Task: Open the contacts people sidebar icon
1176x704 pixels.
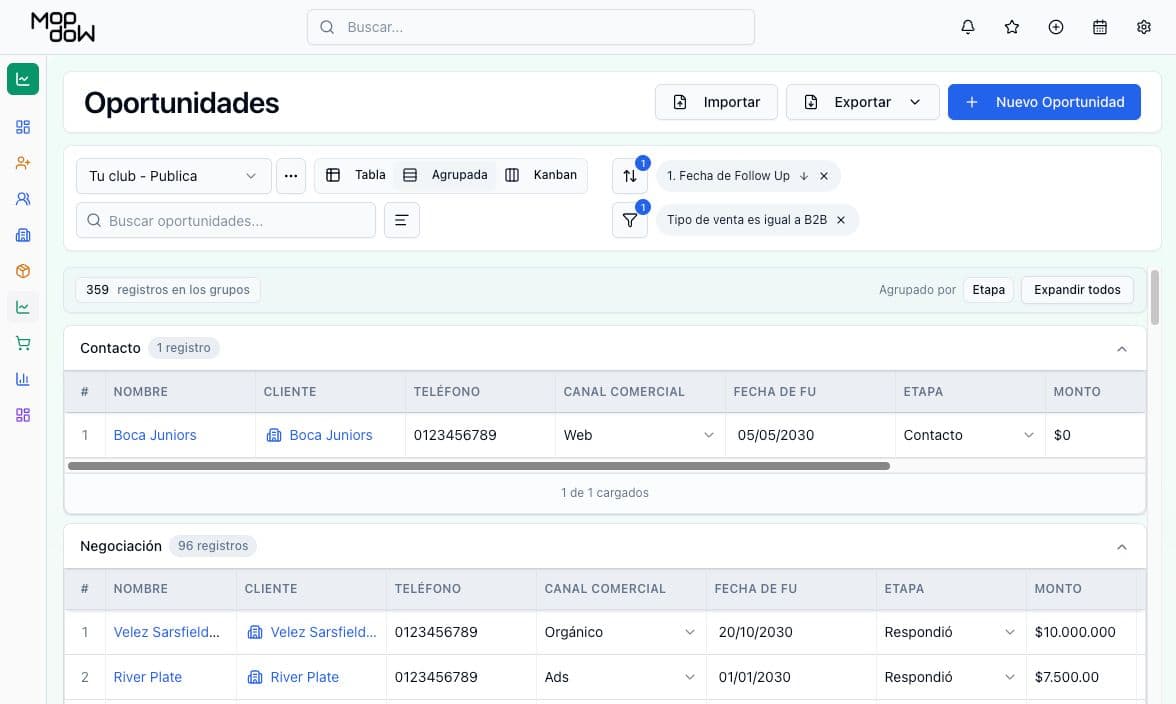Action: 22,199
